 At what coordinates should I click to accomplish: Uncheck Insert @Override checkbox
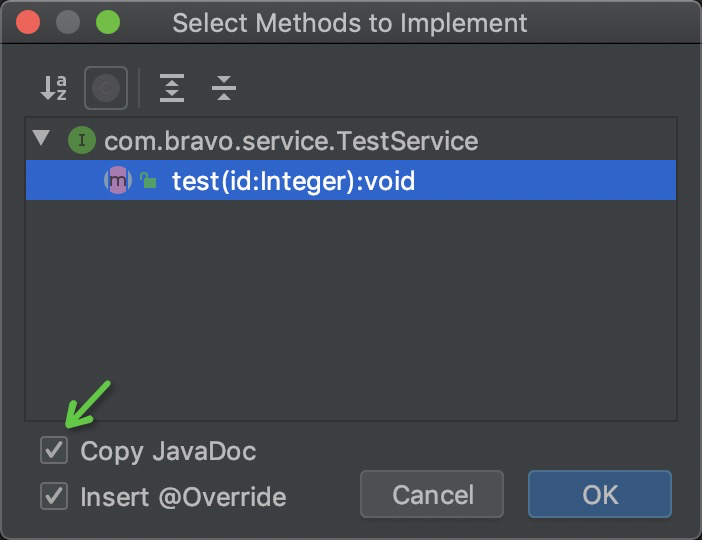tap(54, 496)
